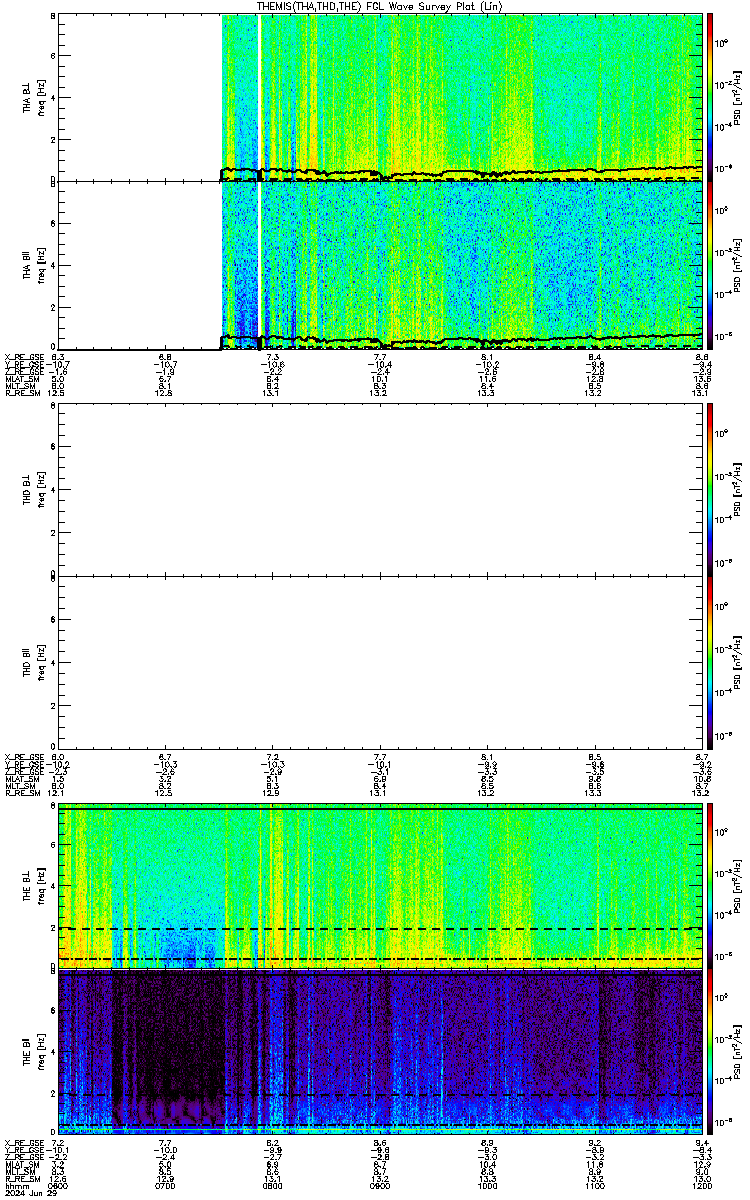The width and height of the screenshot is (750, 1200).
Task: Click the THE B-perpendicular freq [Hz] axis label
Action: point(41,886)
